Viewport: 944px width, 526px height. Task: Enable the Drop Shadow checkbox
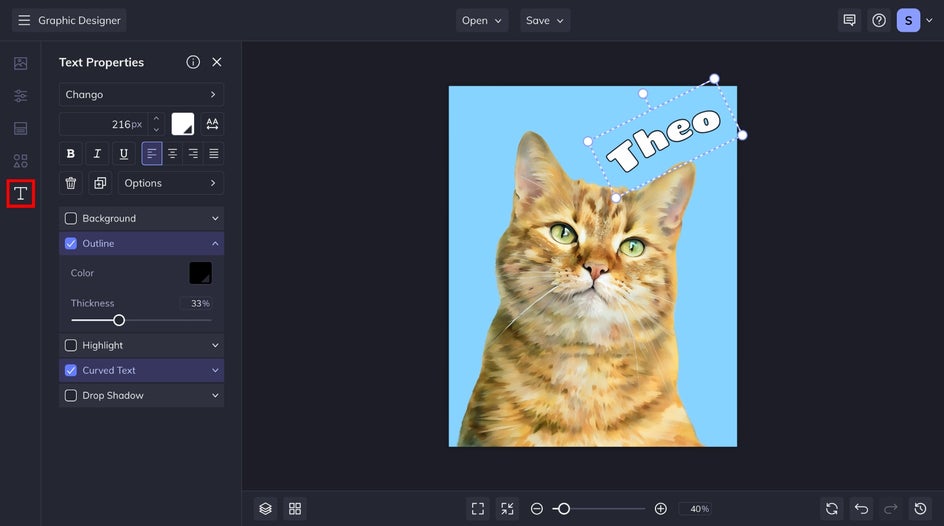pos(70,395)
